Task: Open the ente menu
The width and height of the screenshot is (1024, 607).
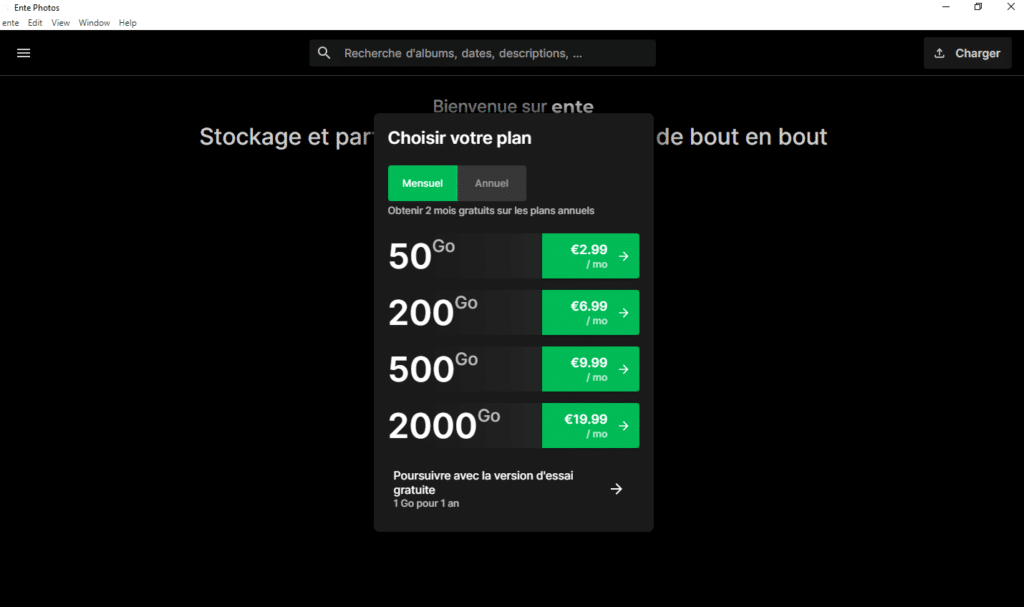Action: click(10, 22)
